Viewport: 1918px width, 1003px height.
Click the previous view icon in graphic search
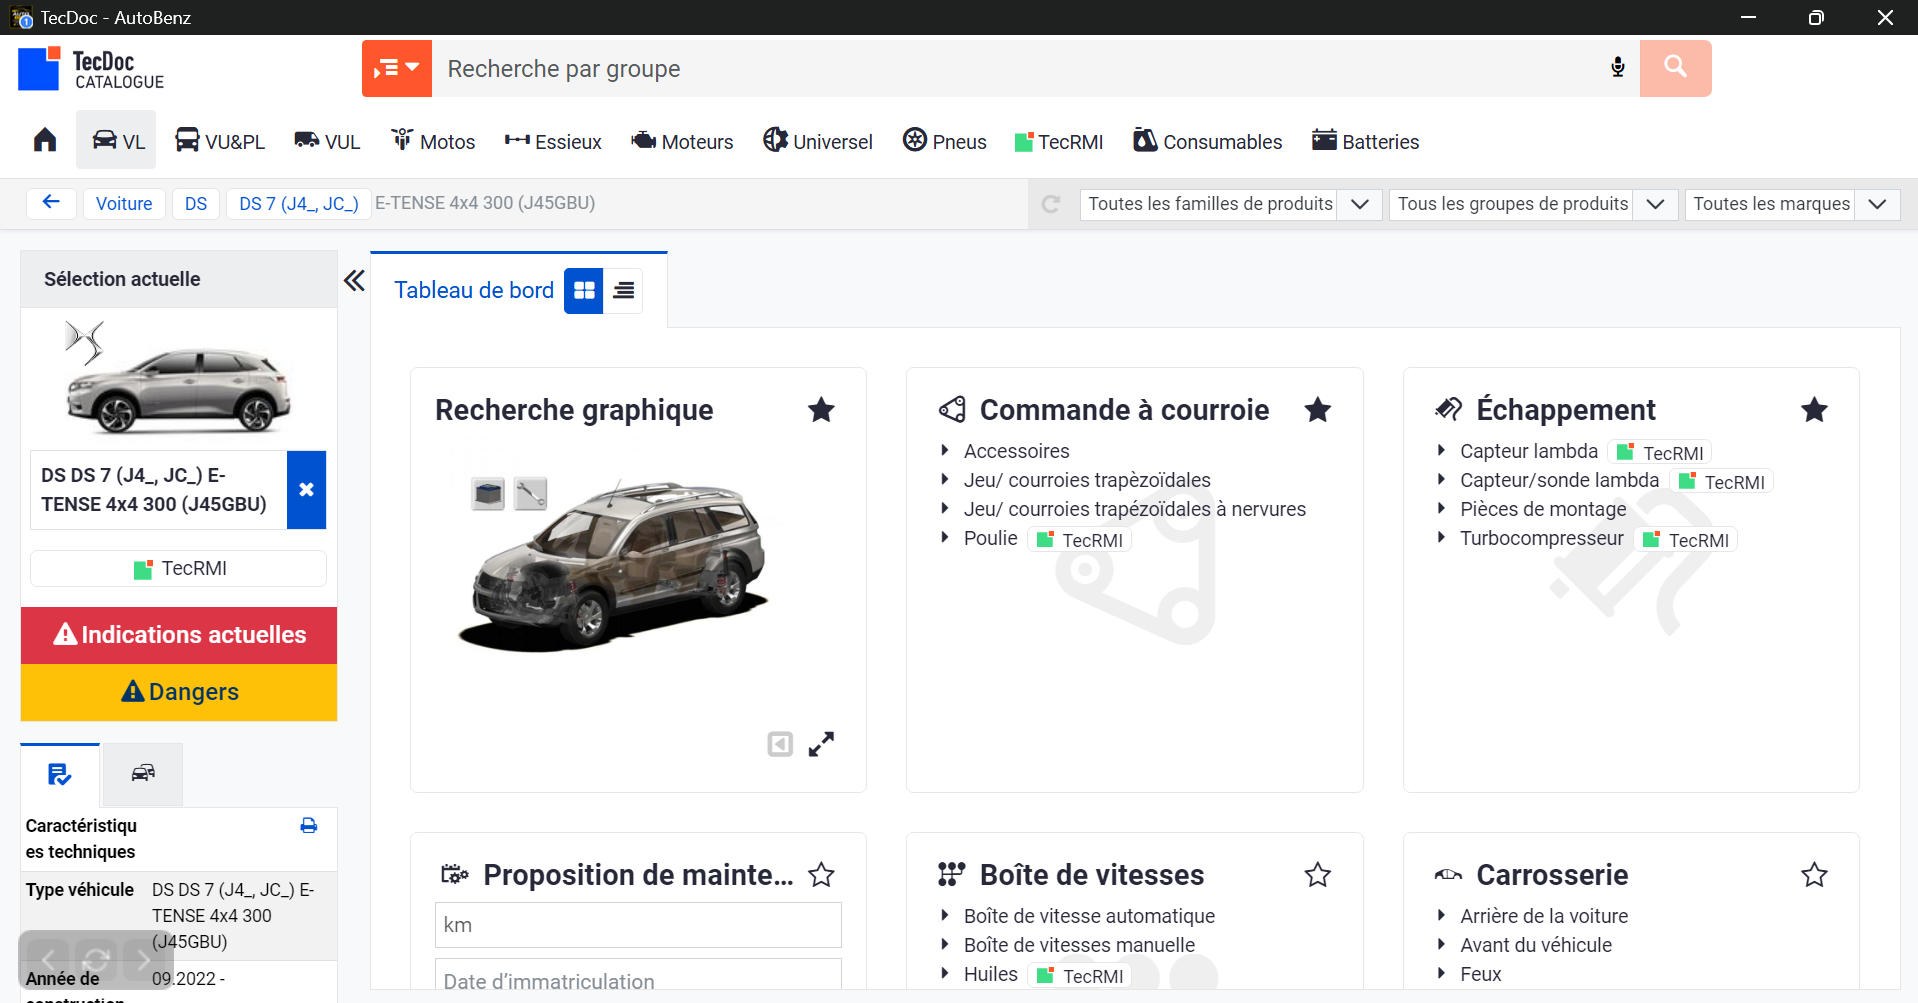[780, 744]
